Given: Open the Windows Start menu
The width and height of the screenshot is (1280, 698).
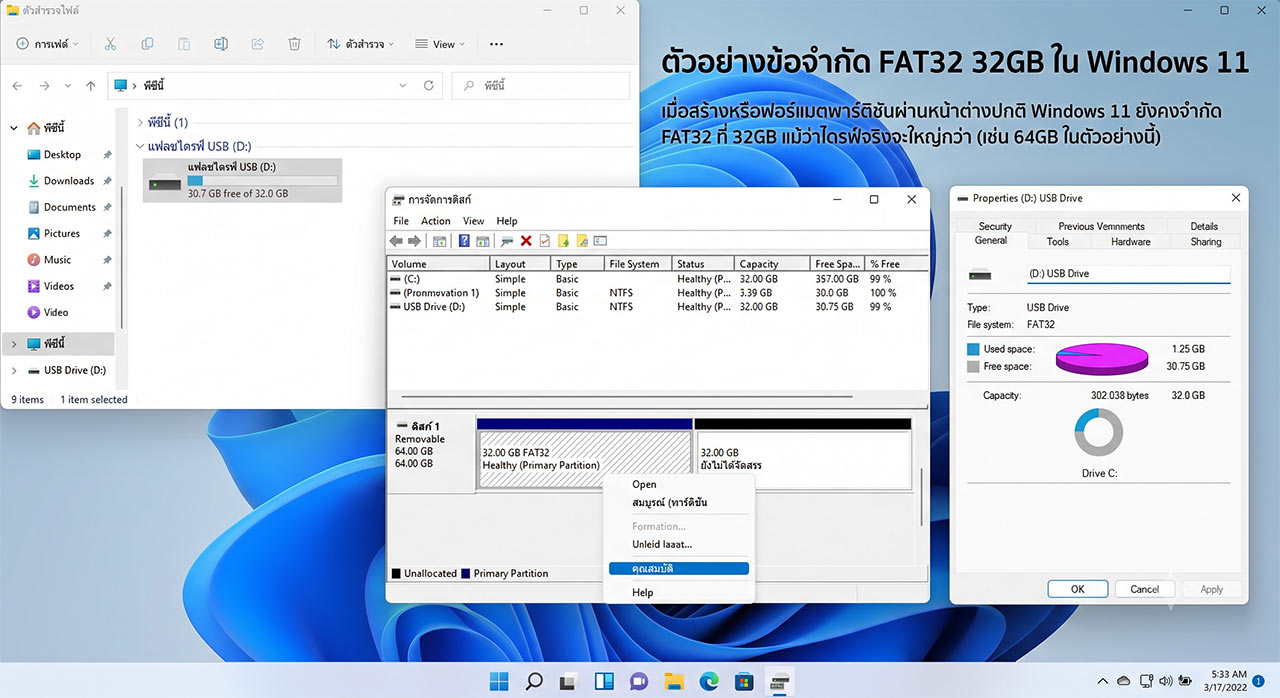Looking at the screenshot, I should click(x=498, y=682).
